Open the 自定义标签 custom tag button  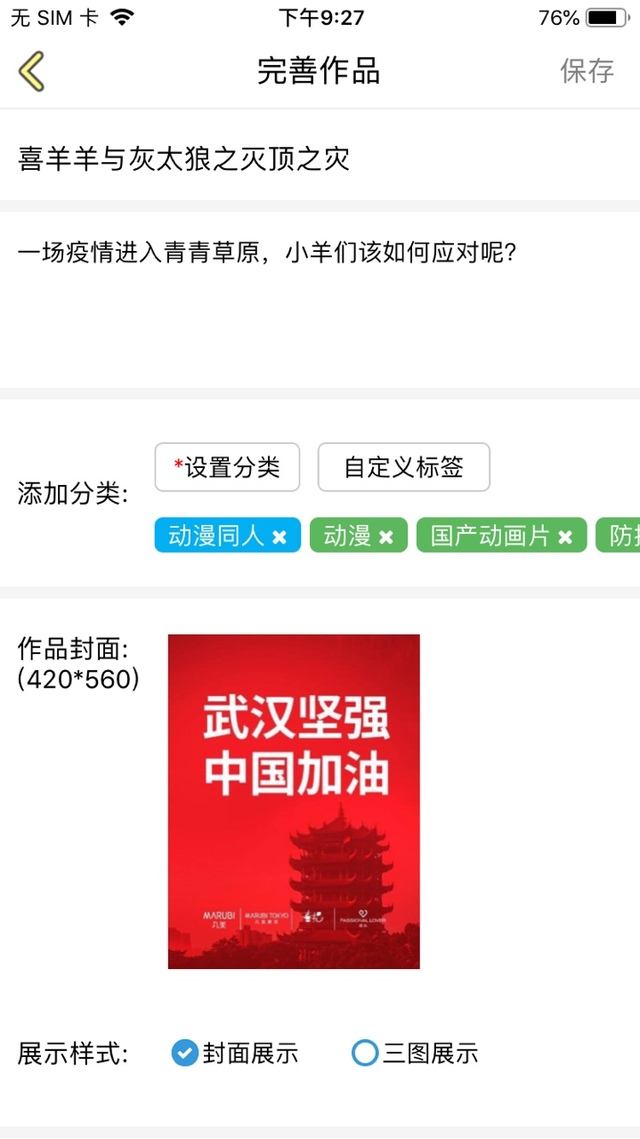pyautogui.click(x=404, y=467)
